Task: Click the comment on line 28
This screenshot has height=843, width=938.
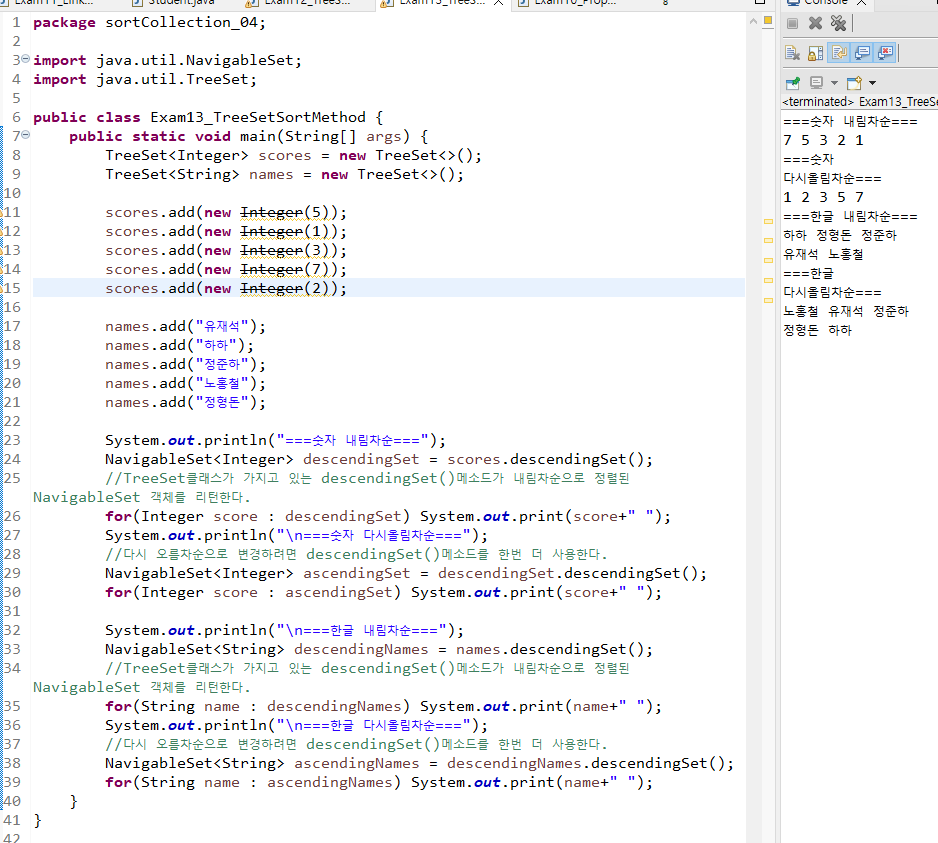Action: point(357,555)
